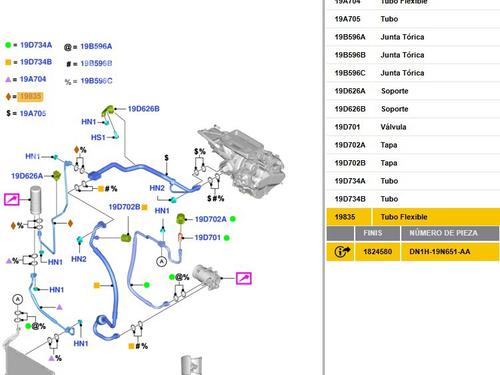Click the magenta link box near the compressor
500x375 pixels.
tap(244, 278)
